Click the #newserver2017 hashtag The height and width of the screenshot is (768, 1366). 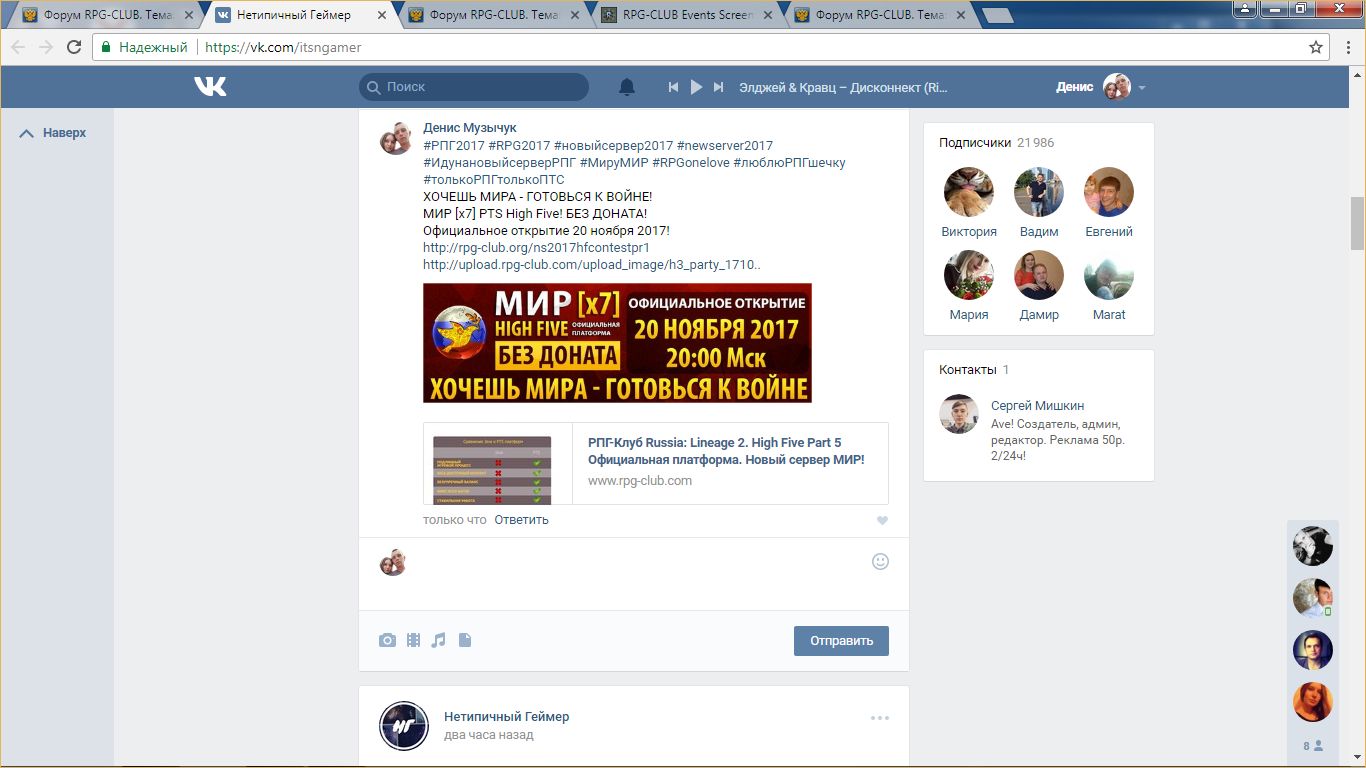click(x=725, y=145)
